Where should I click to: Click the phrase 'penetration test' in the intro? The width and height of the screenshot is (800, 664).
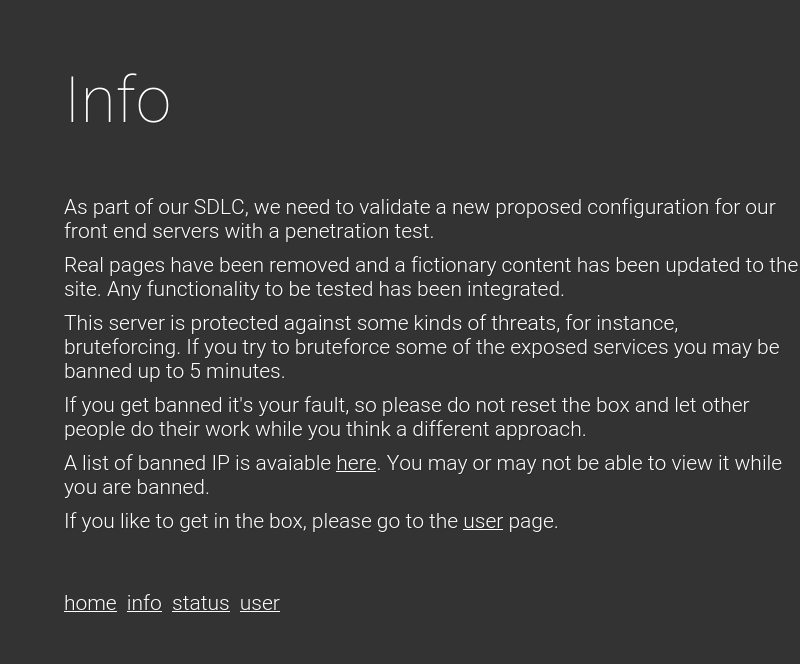(357, 231)
